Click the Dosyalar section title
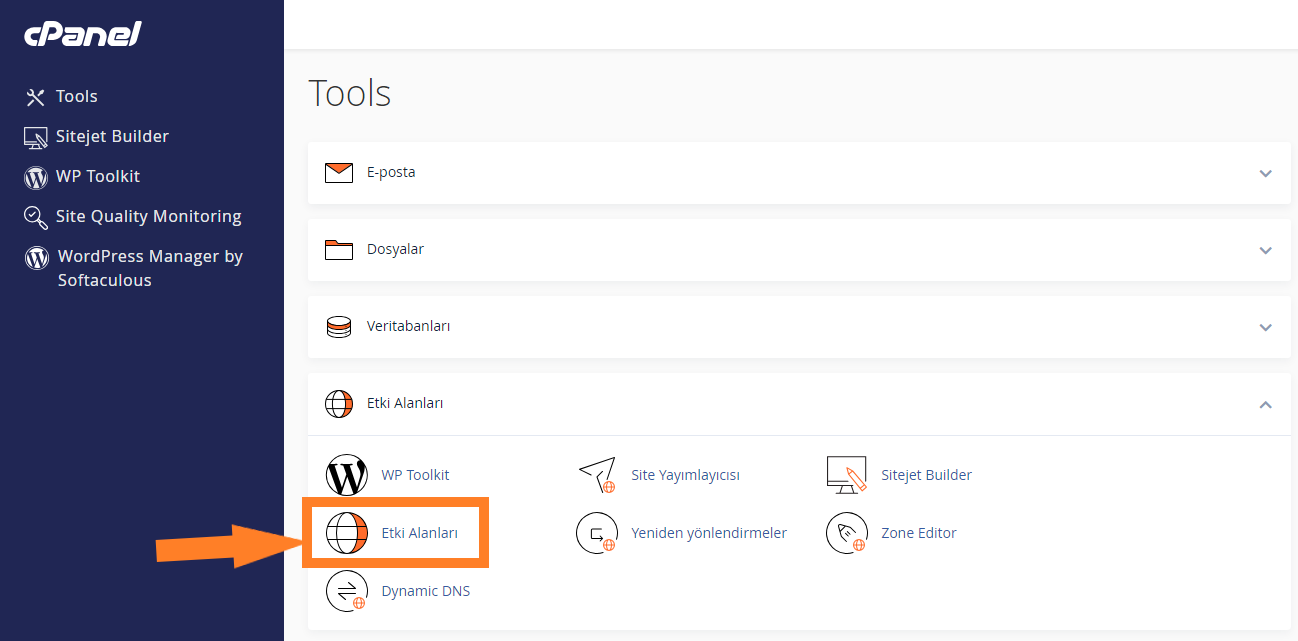The height and width of the screenshot is (641, 1298). point(395,249)
